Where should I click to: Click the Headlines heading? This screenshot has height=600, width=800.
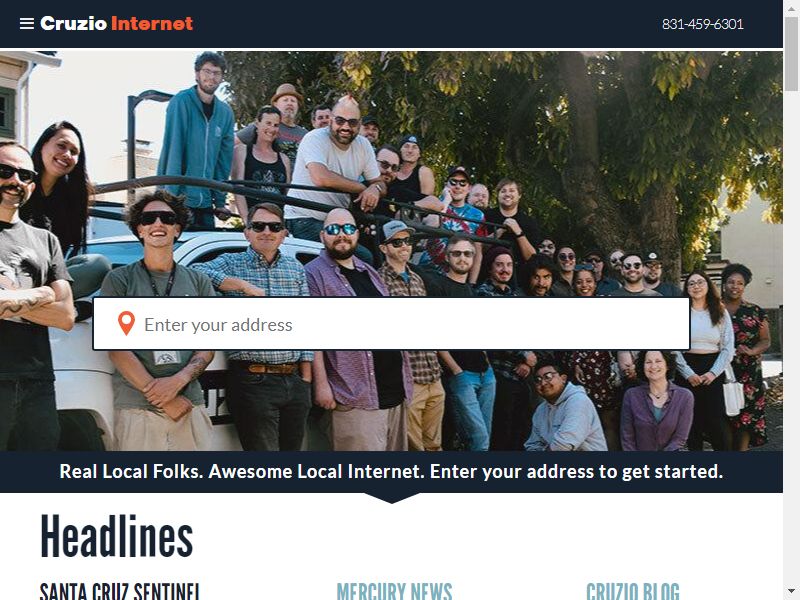[x=116, y=536]
